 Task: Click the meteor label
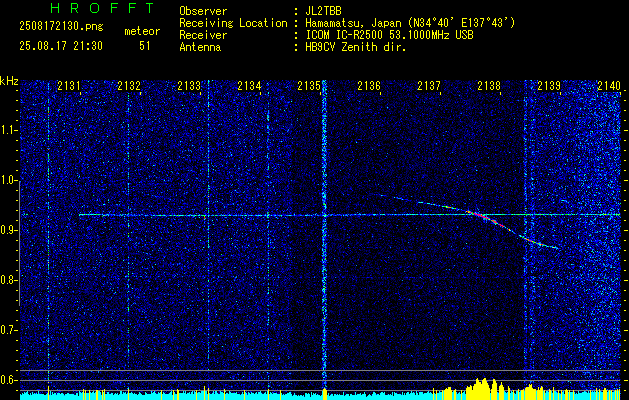[142, 31]
